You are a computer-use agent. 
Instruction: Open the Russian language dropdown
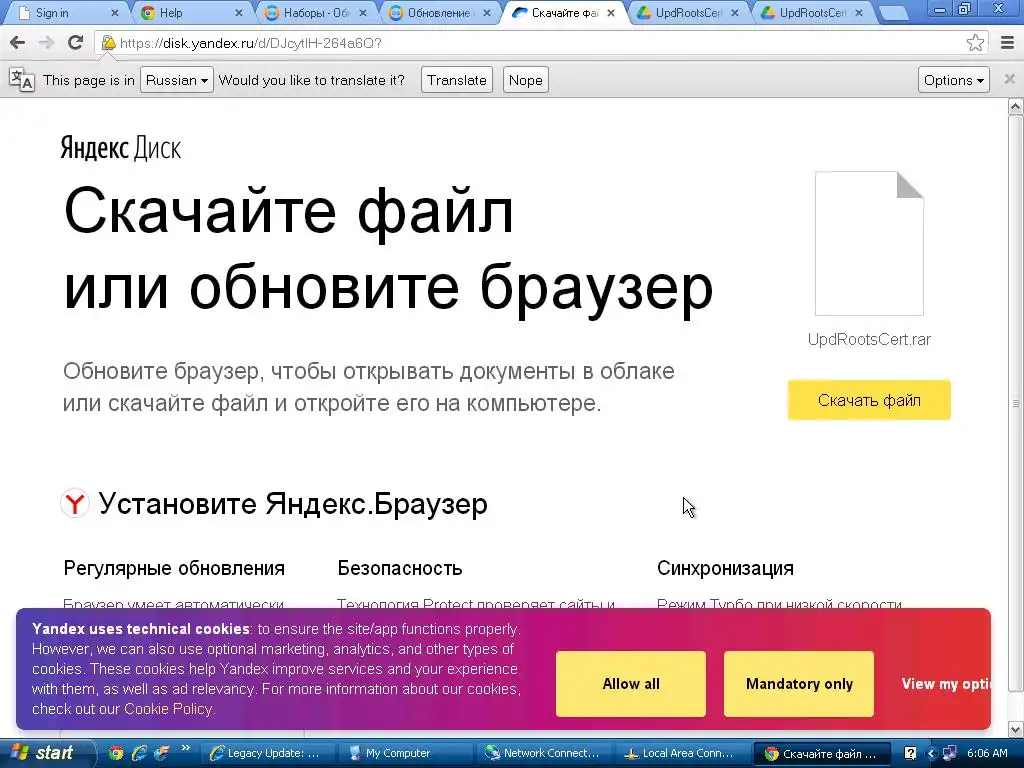point(177,80)
